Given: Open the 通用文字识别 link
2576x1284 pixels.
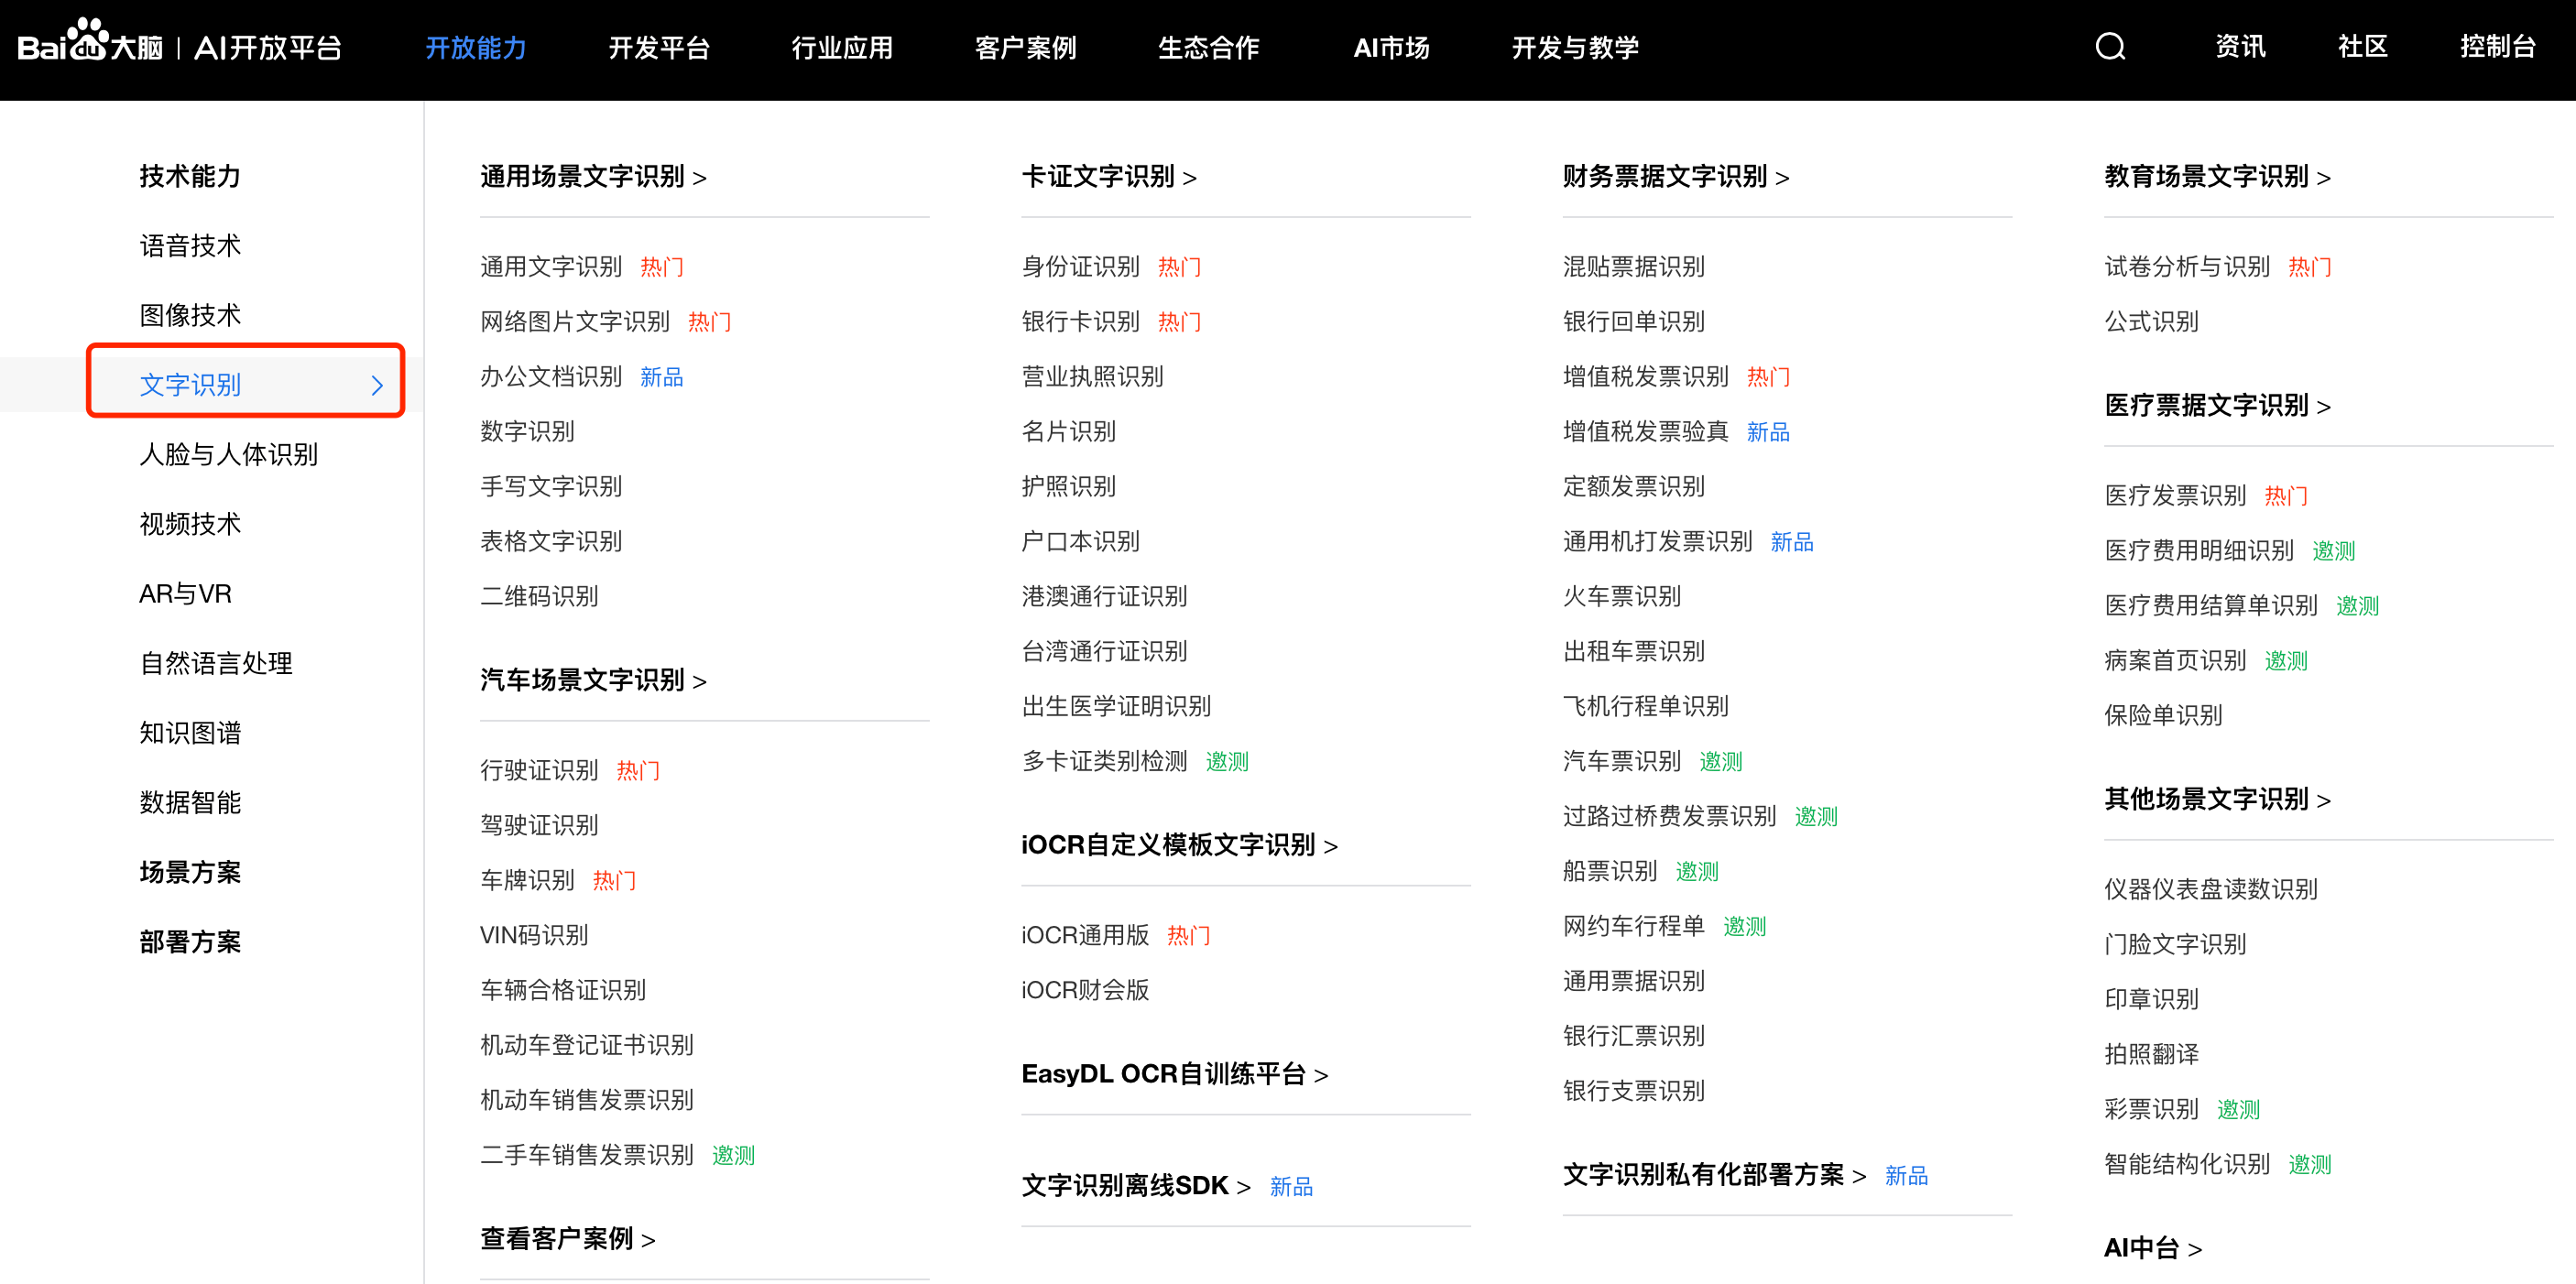Looking at the screenshot, I should pyautogui.click(x=550, y=266).
